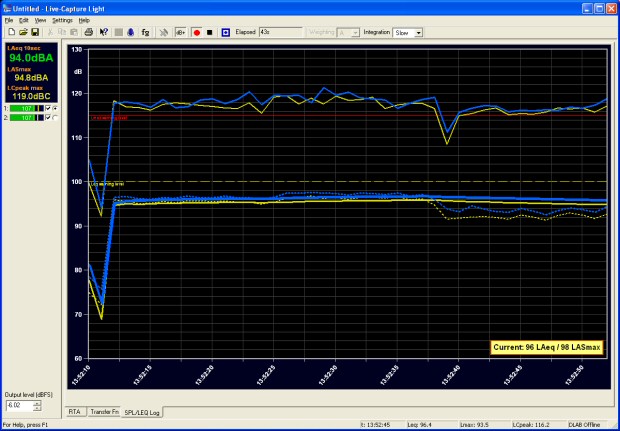Click the 120 dB axis label
Viewport: 620px width, 431px height.
tap(76, 93)
